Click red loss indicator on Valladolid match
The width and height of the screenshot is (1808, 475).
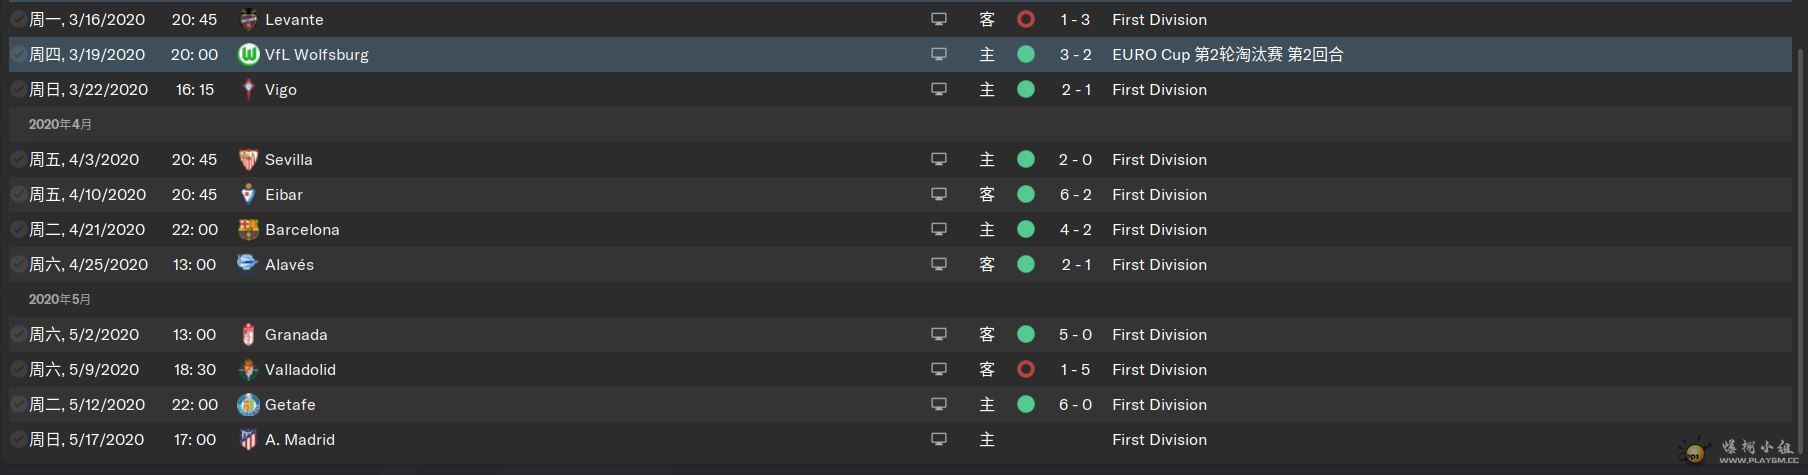(1025, 369)
